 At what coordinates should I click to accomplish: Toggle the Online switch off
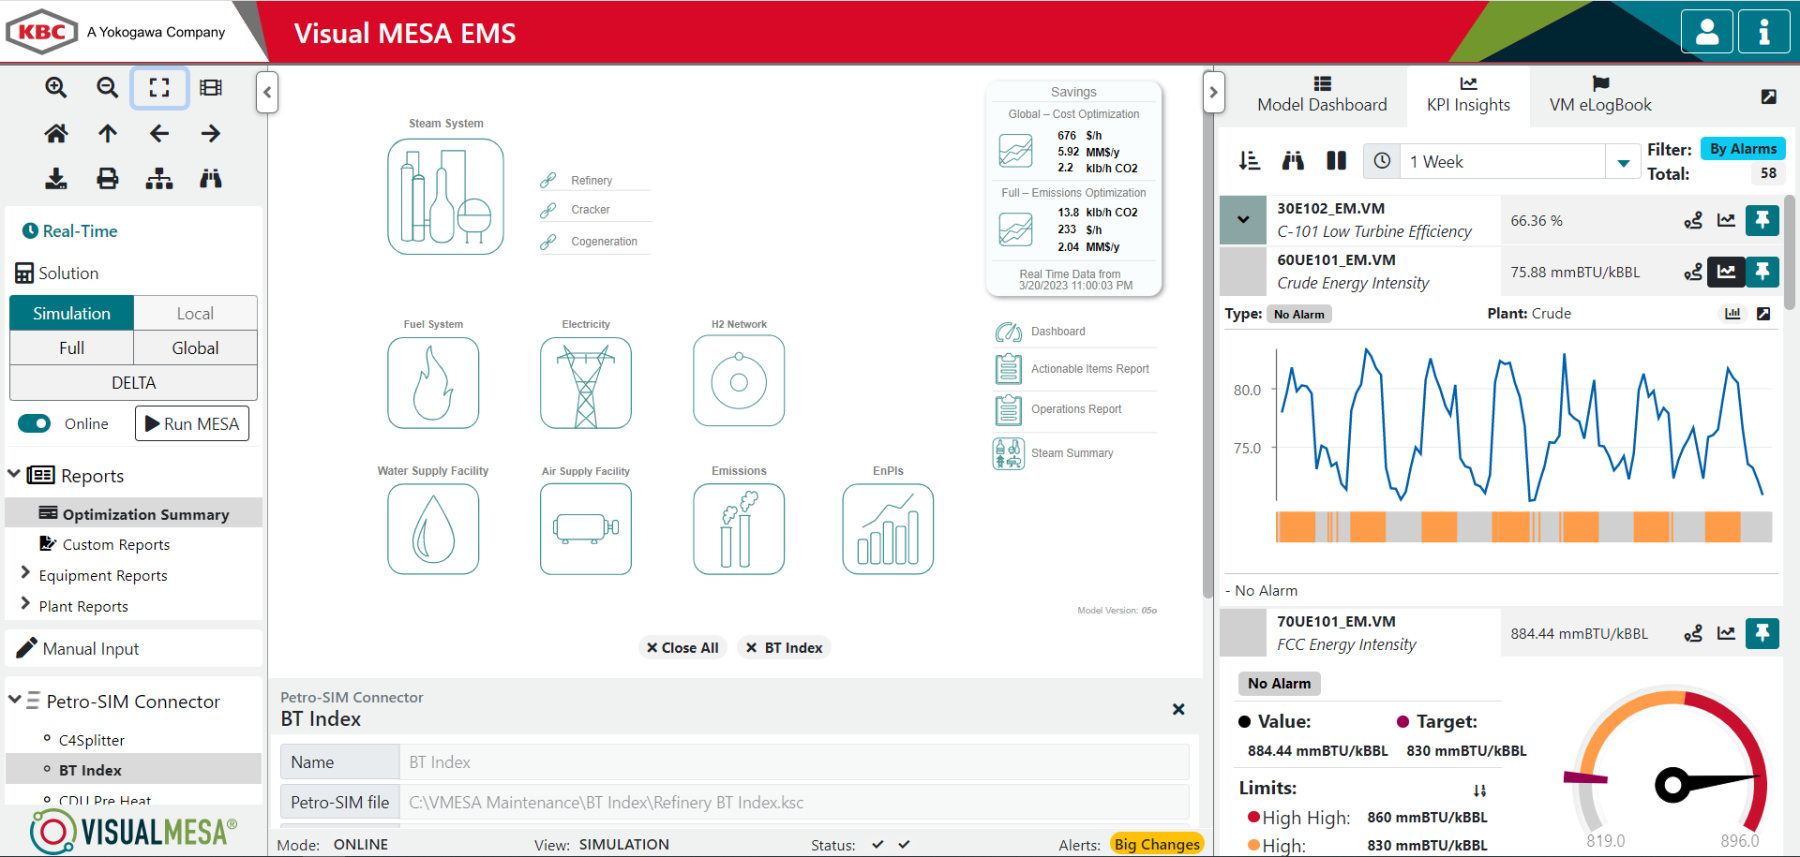35,424
